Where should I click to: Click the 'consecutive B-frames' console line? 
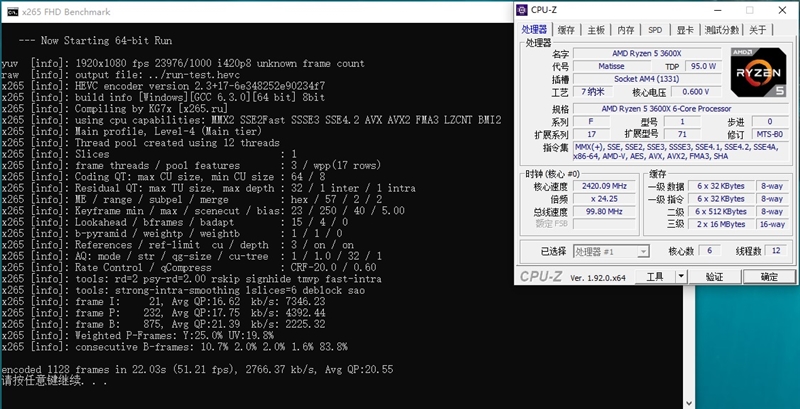pyautogui.click(x=174, y=347)
